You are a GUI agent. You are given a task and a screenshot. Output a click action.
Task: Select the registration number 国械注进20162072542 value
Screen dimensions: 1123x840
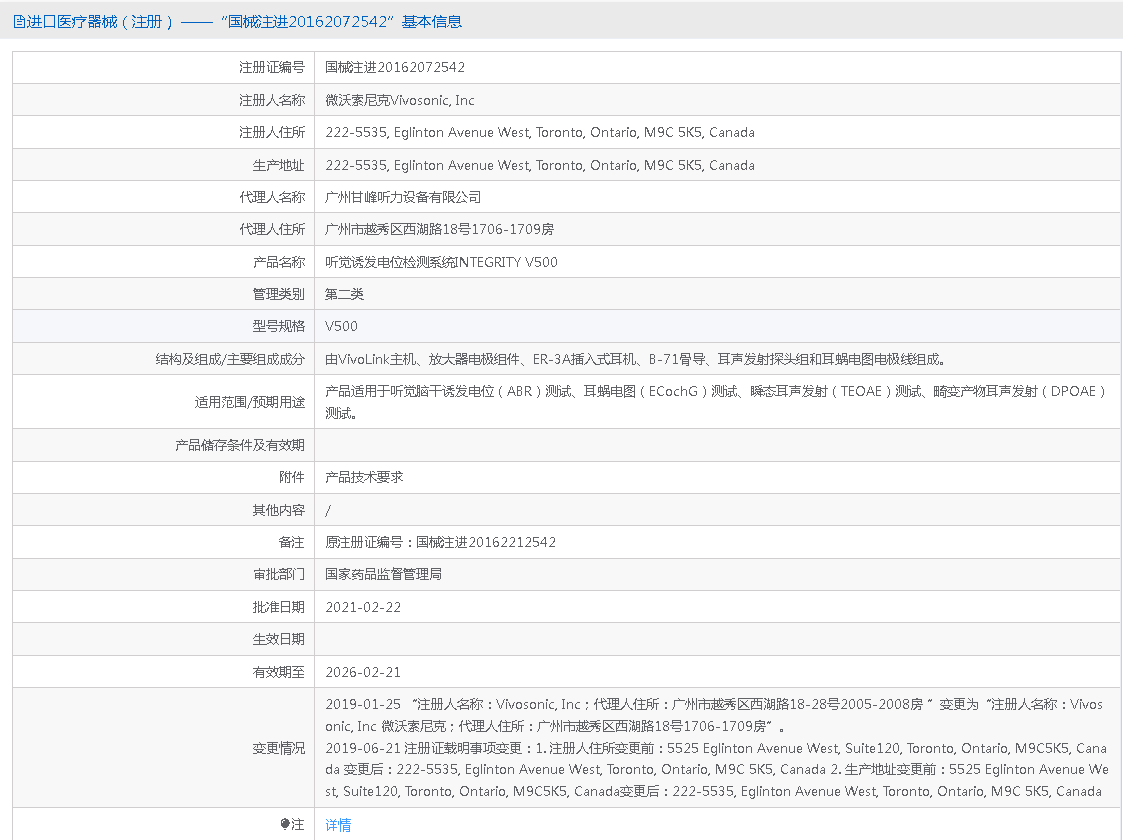tap(395, 68)
